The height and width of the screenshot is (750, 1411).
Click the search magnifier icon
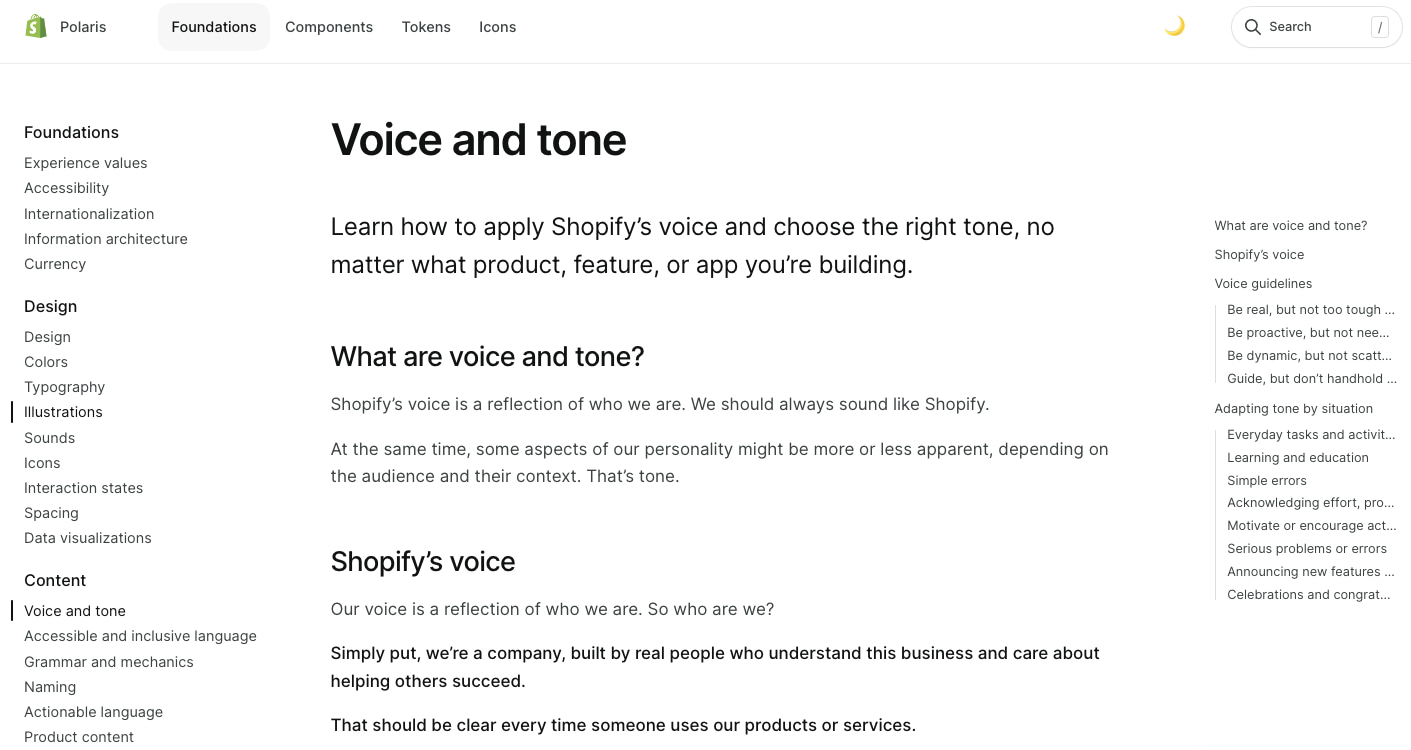pyautogui.click(x=1253, y=27)
